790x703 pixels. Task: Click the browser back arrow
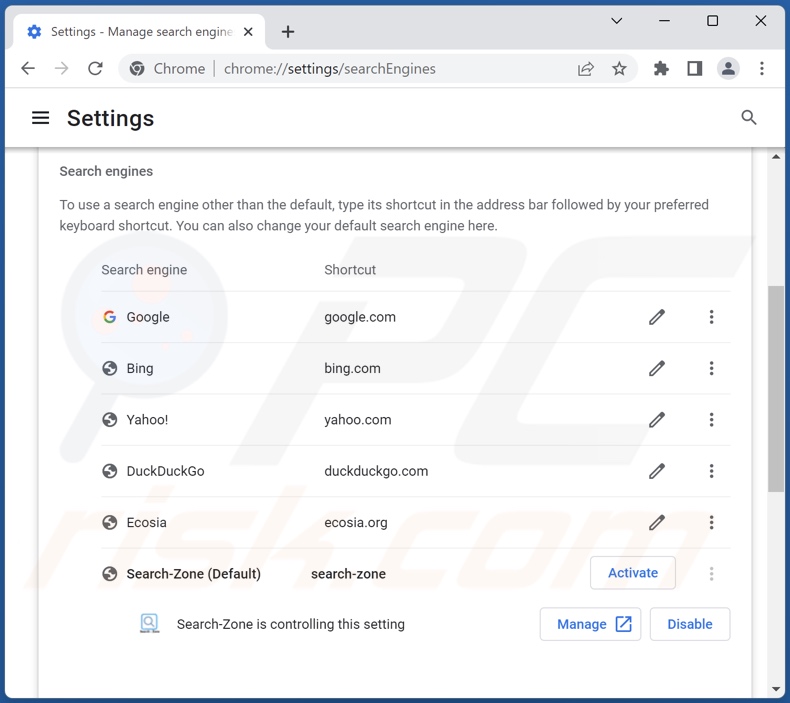tap(28, 69)
